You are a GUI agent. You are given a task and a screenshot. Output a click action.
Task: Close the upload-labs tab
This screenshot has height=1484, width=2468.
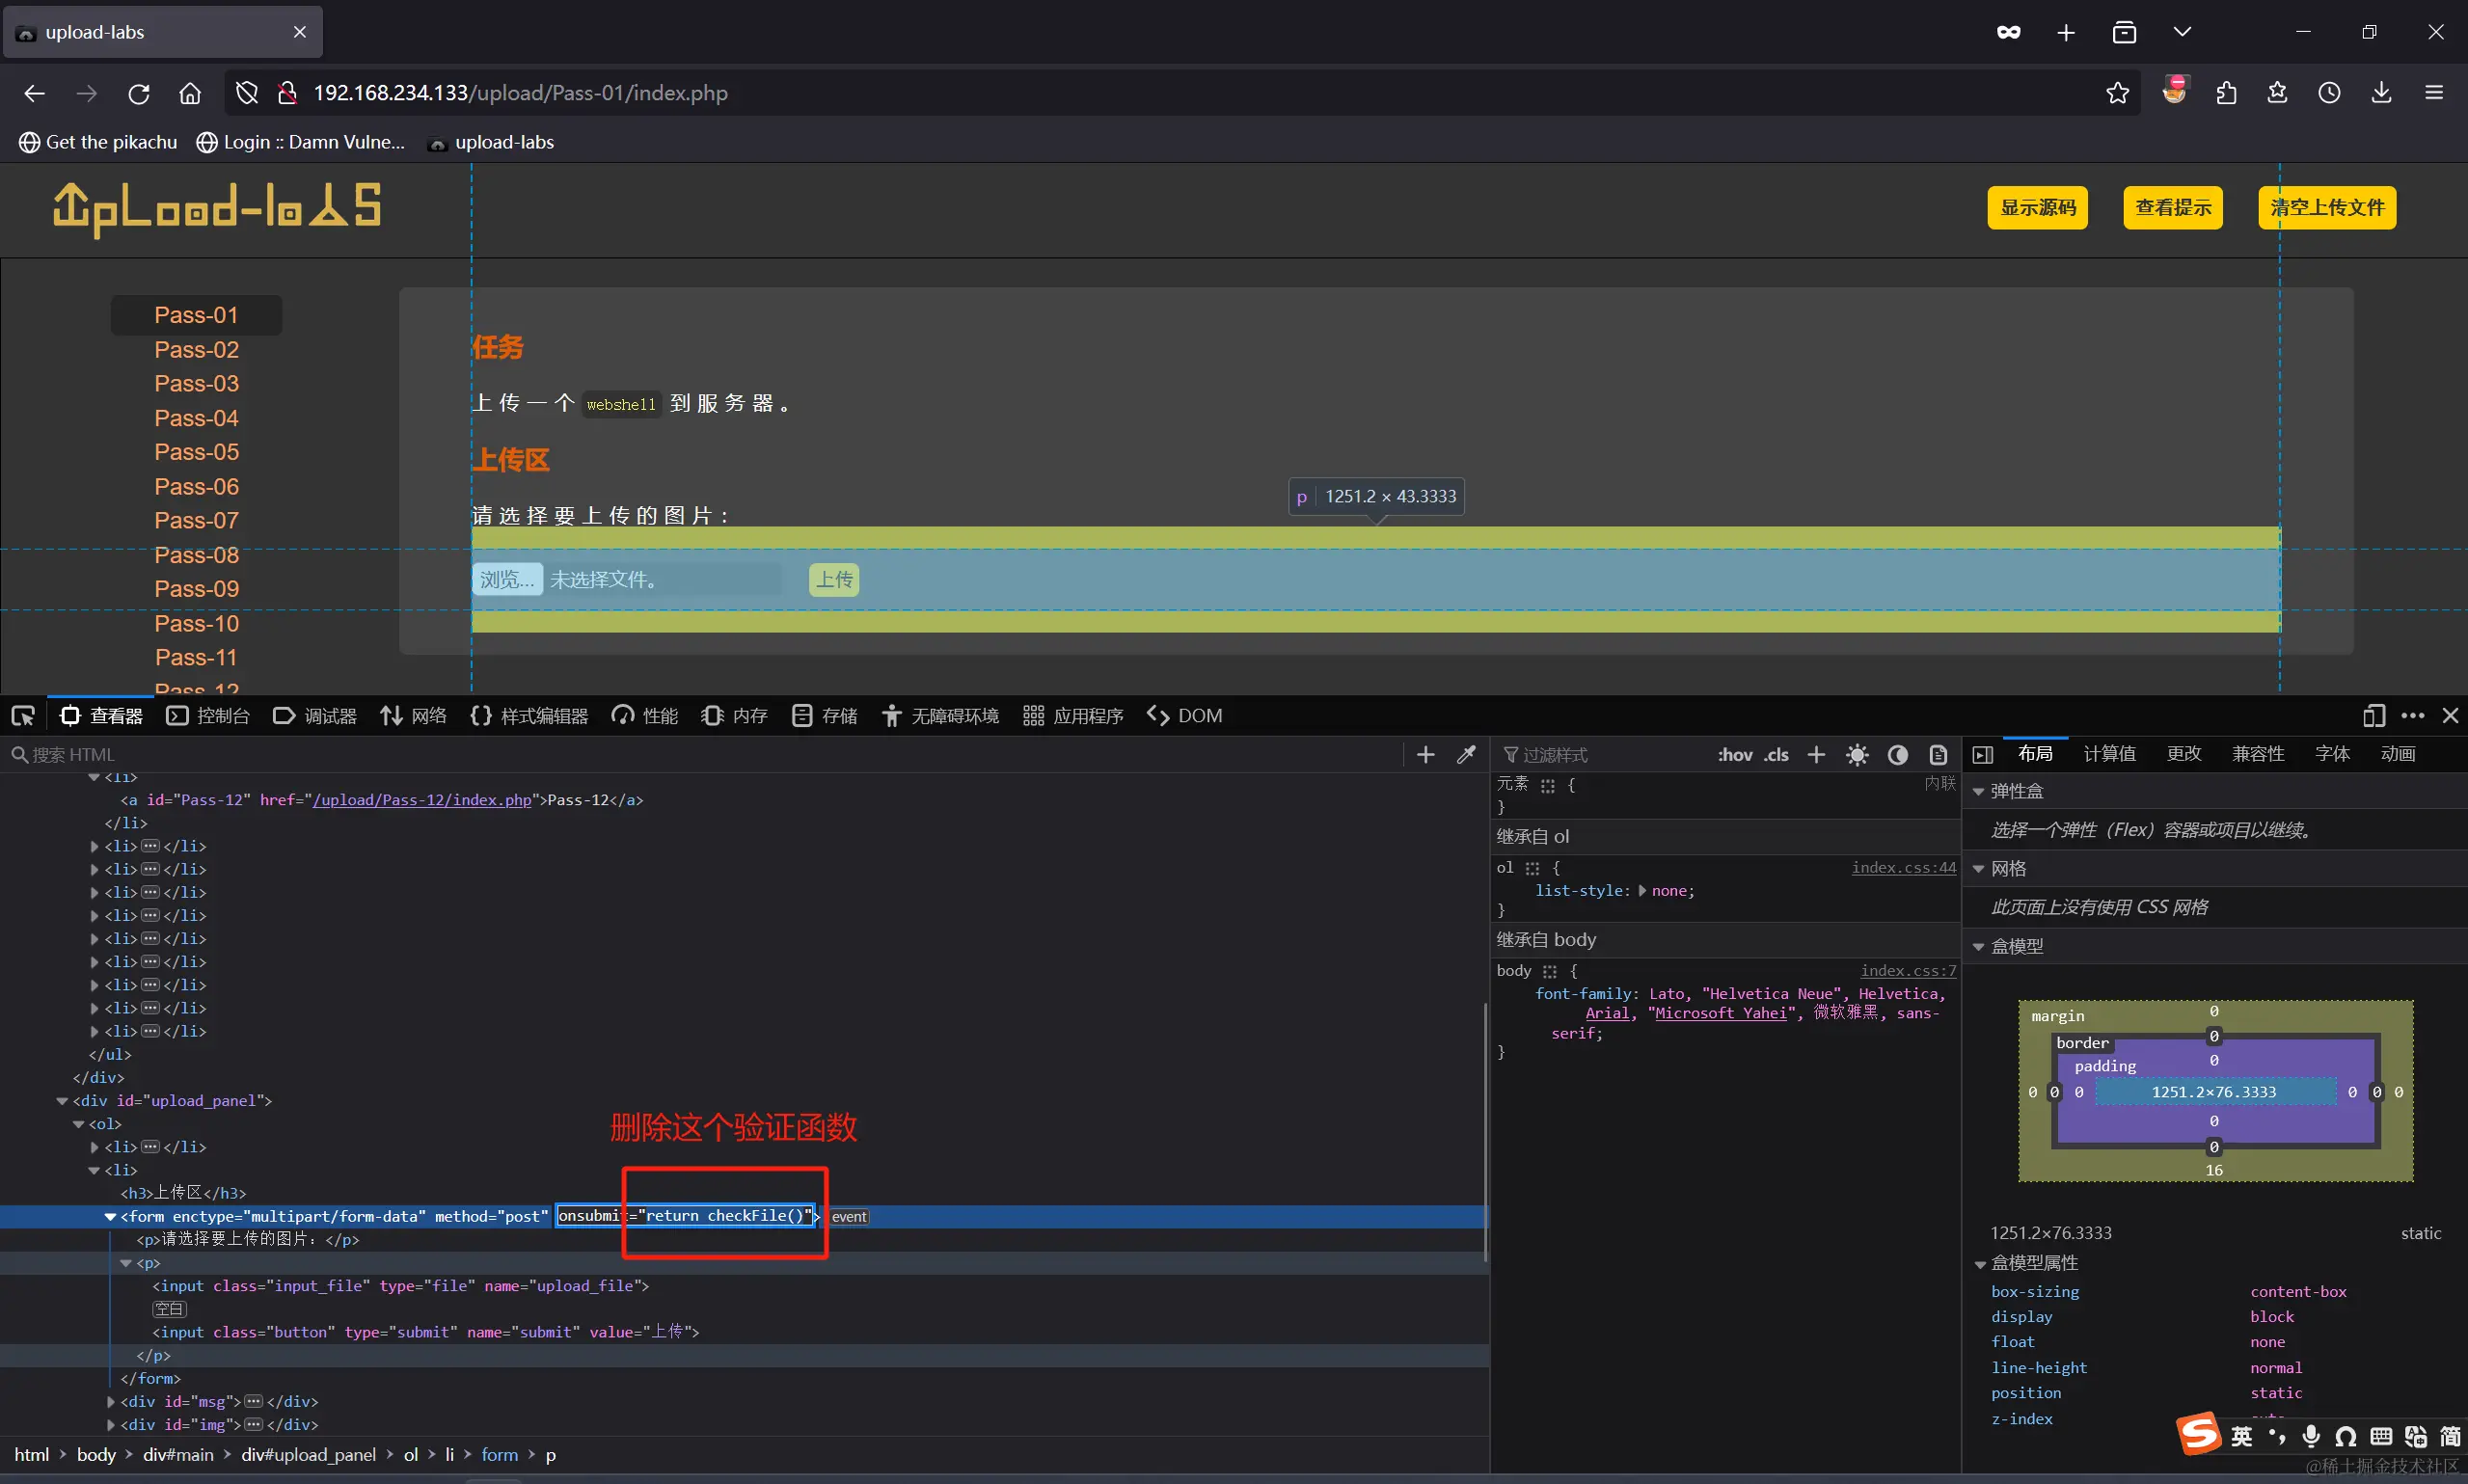(299, 32)
